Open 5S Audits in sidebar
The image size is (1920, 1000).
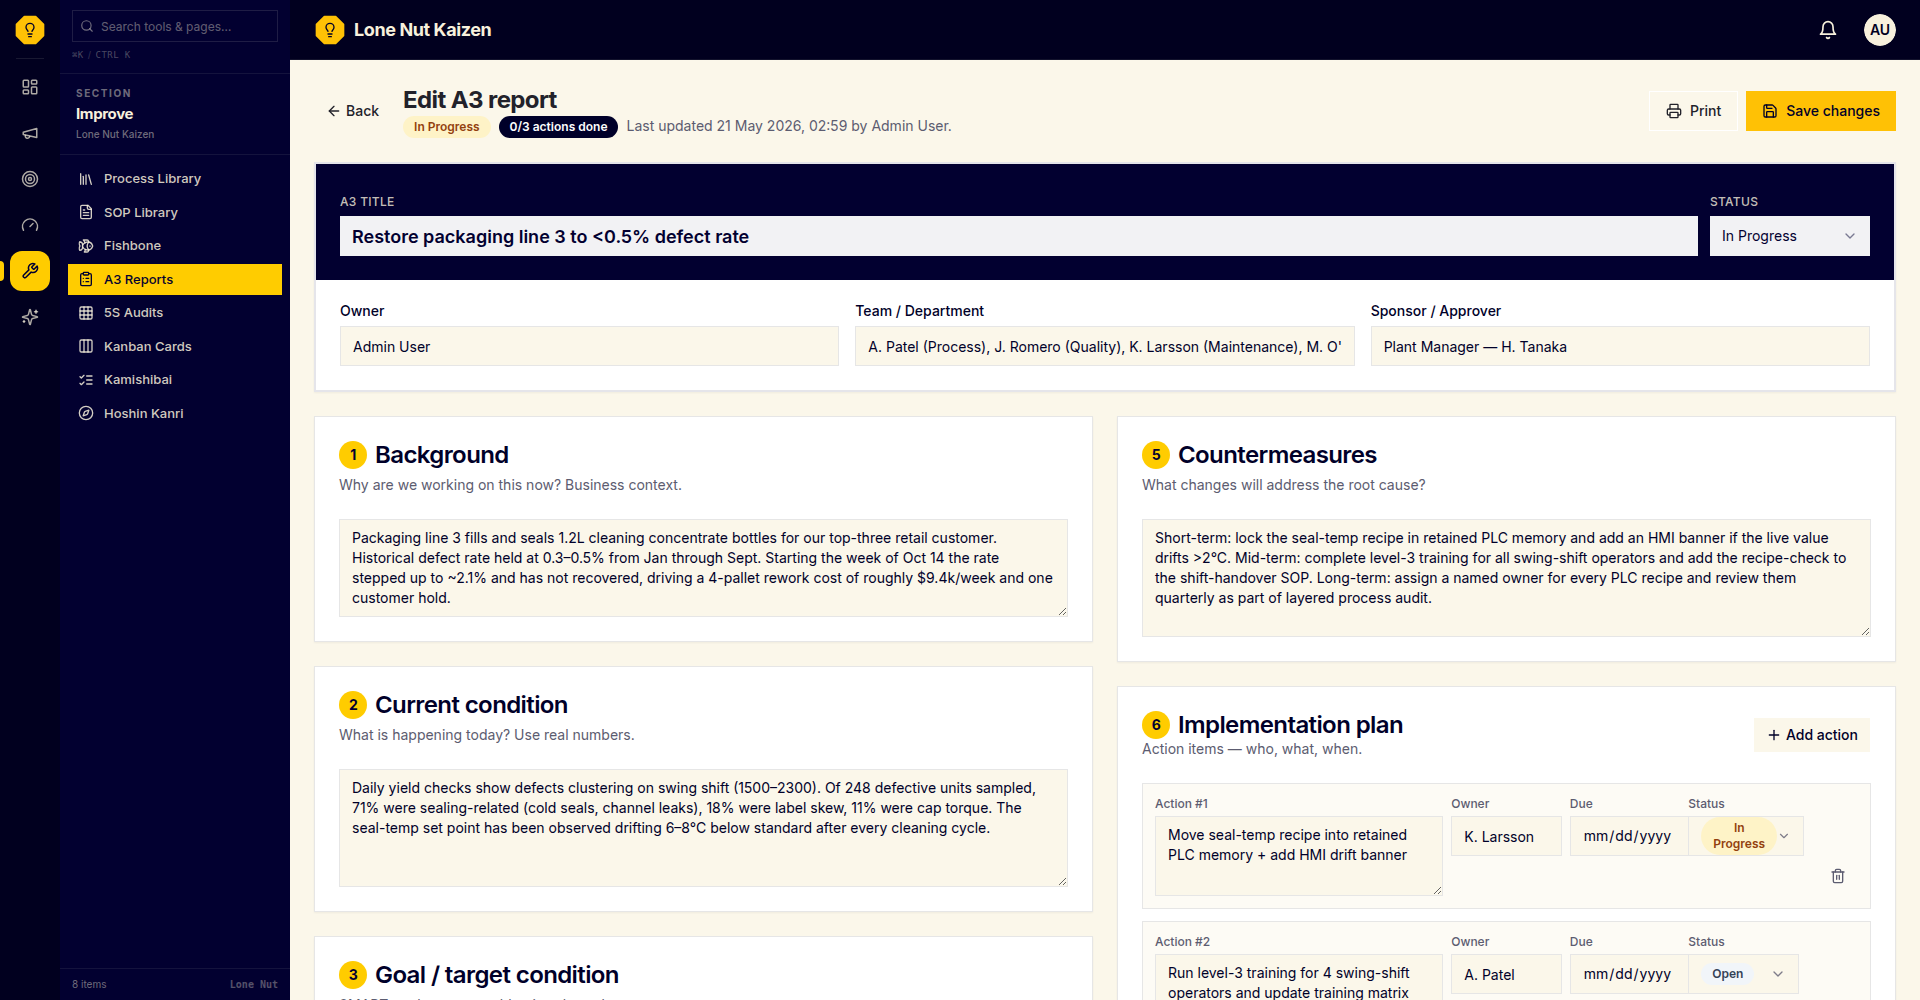point(175,313)
